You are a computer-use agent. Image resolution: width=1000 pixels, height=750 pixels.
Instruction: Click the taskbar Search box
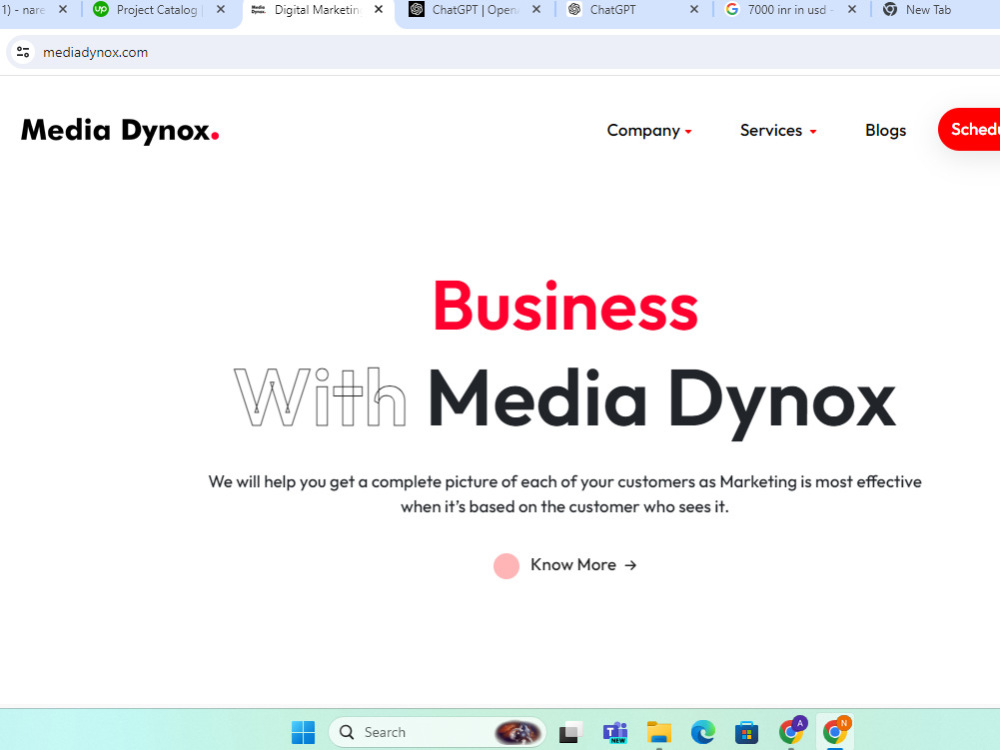point(437,732)
